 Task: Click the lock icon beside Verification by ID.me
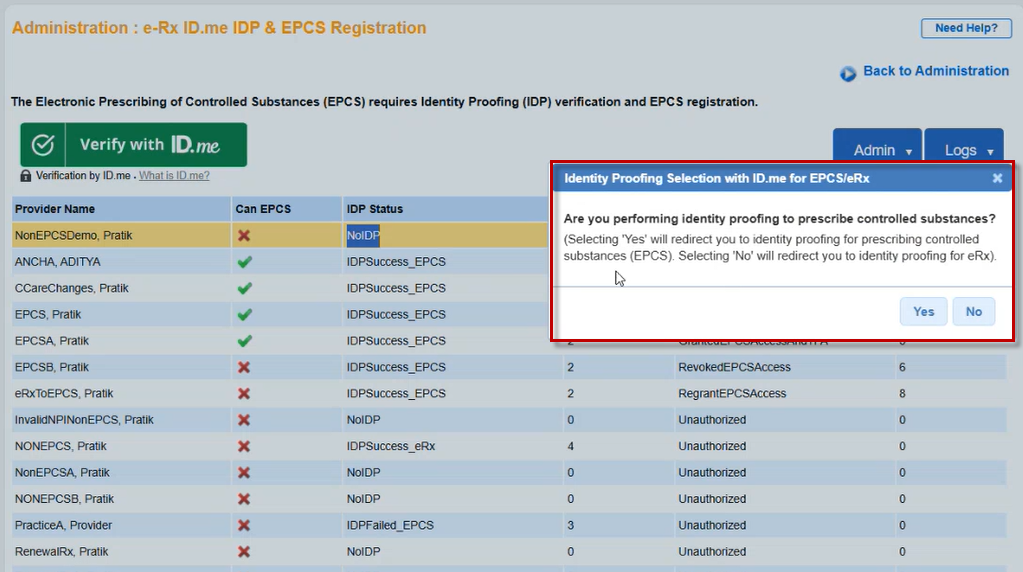pyautogui.click(x=26, y=176)
